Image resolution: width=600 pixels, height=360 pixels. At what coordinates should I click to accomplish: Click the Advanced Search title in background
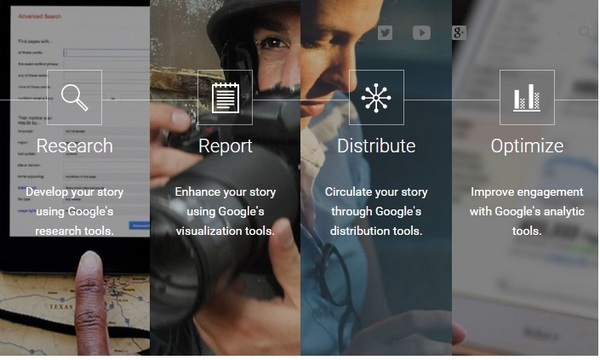tap(40, 16)
